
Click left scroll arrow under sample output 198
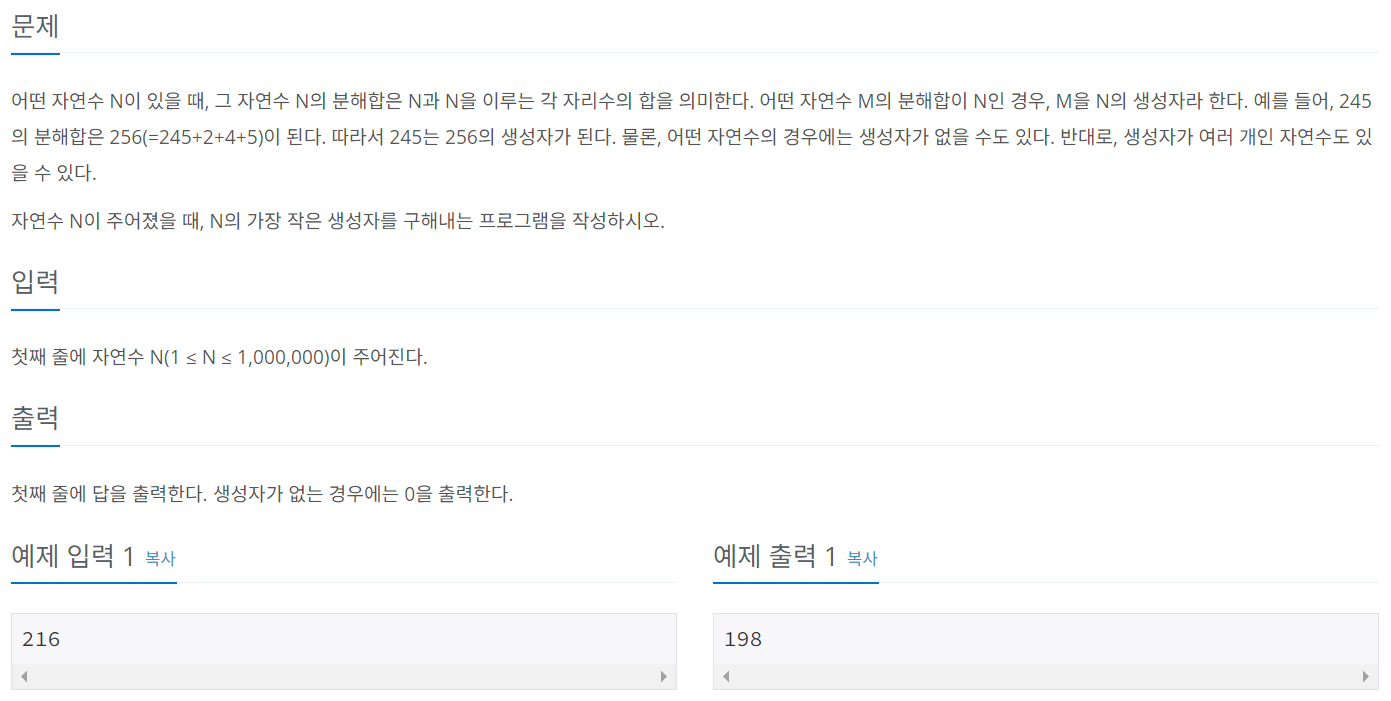[726, 677]
